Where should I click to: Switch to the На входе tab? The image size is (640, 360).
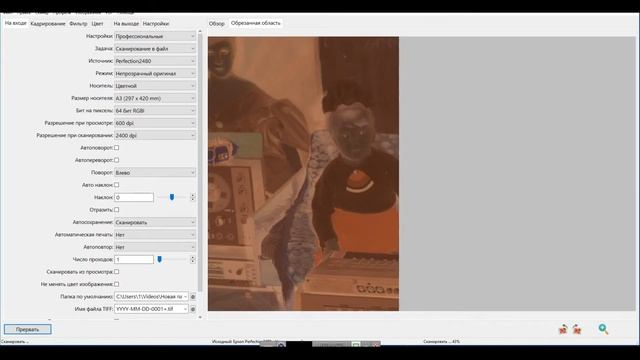tap(16, 23)
